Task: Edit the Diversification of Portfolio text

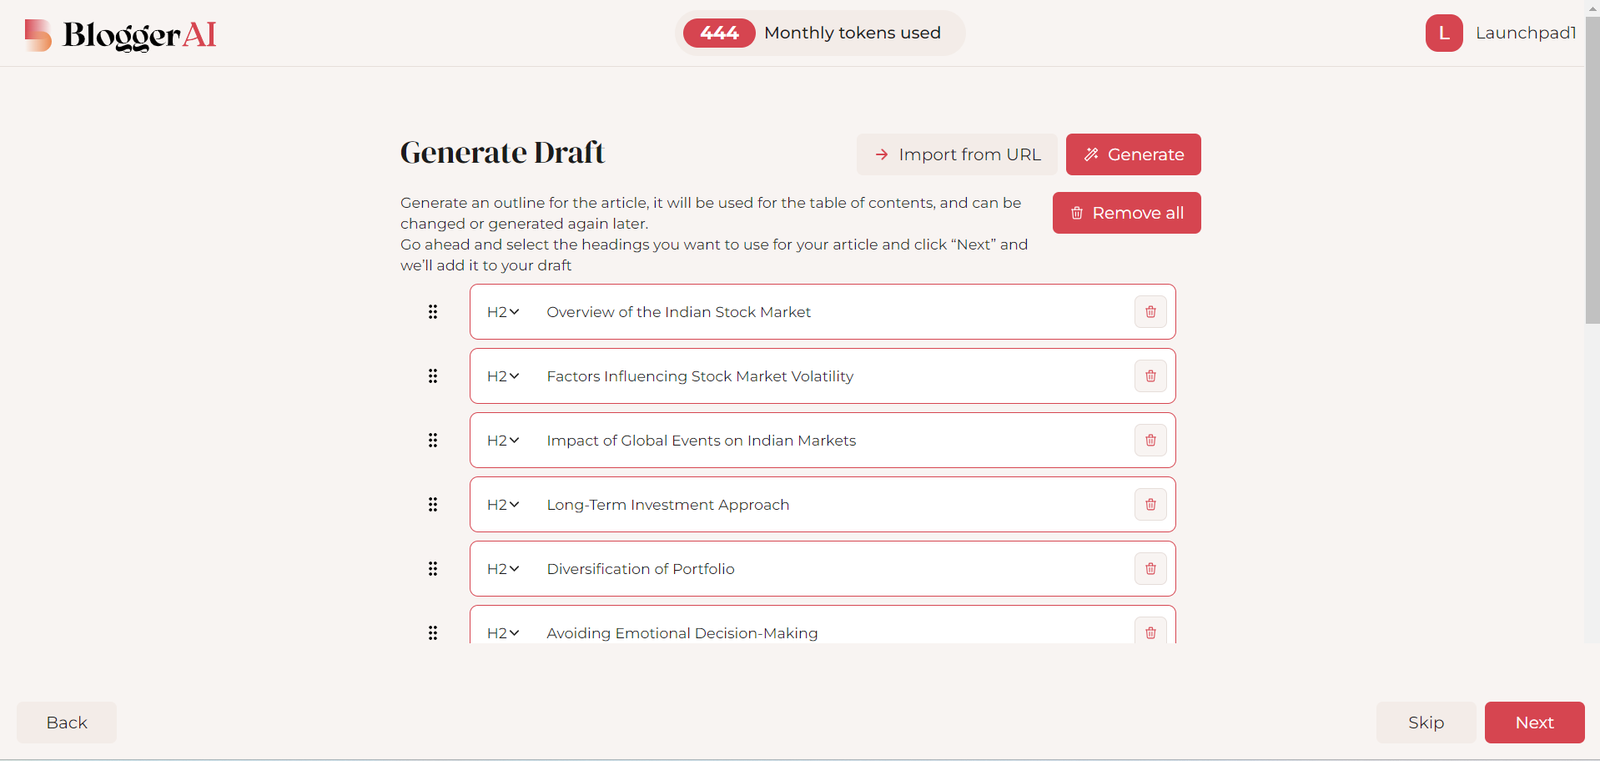Action: tap(640, 569)
